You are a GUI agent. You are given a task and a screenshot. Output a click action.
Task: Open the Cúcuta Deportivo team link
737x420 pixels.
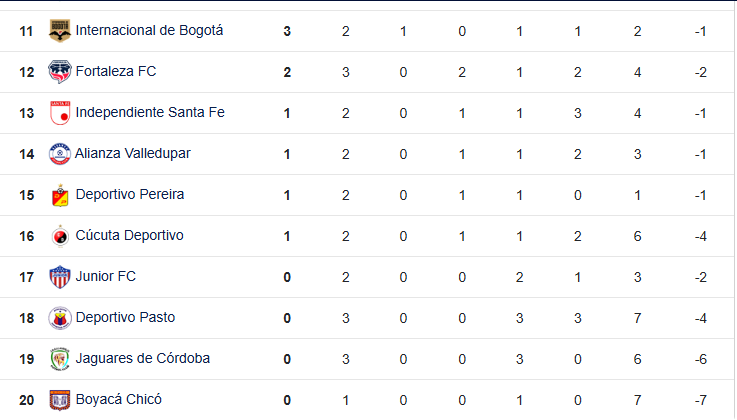click(x=129, y=235)
